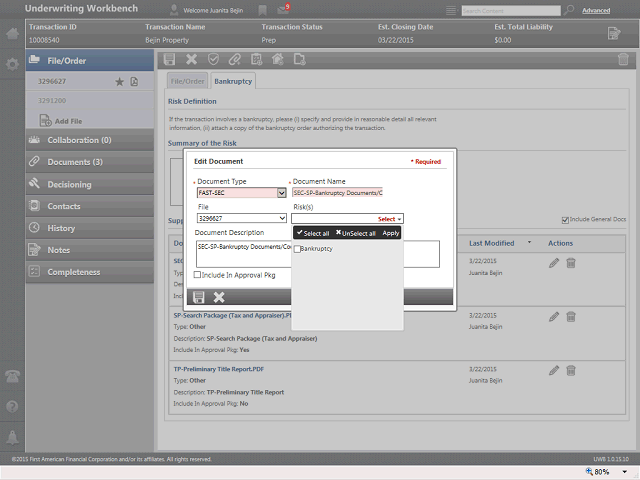Viewport: 640px width, 480px height.
Task: Click the document search toolbar icon
Action: [x=300, y=60]
